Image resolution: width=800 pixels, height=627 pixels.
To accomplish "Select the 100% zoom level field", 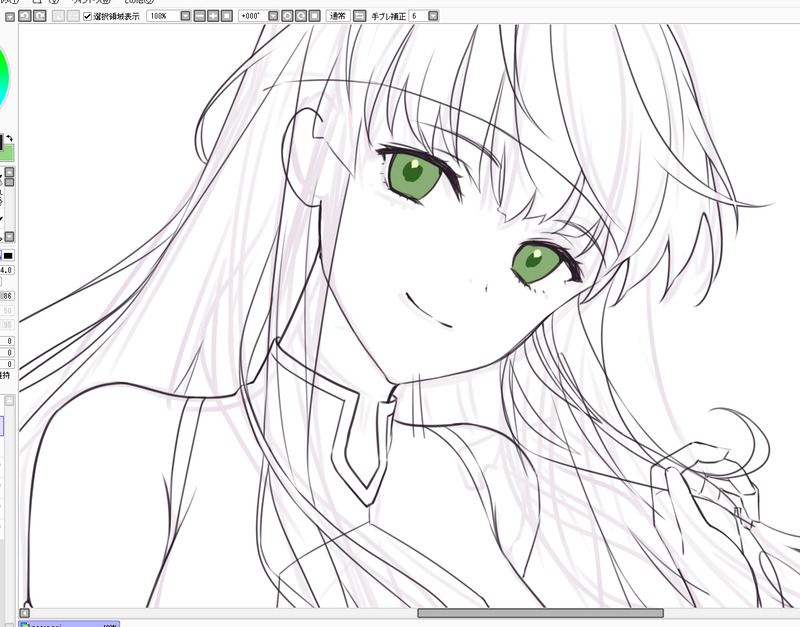I will click(x=163, y=16).
